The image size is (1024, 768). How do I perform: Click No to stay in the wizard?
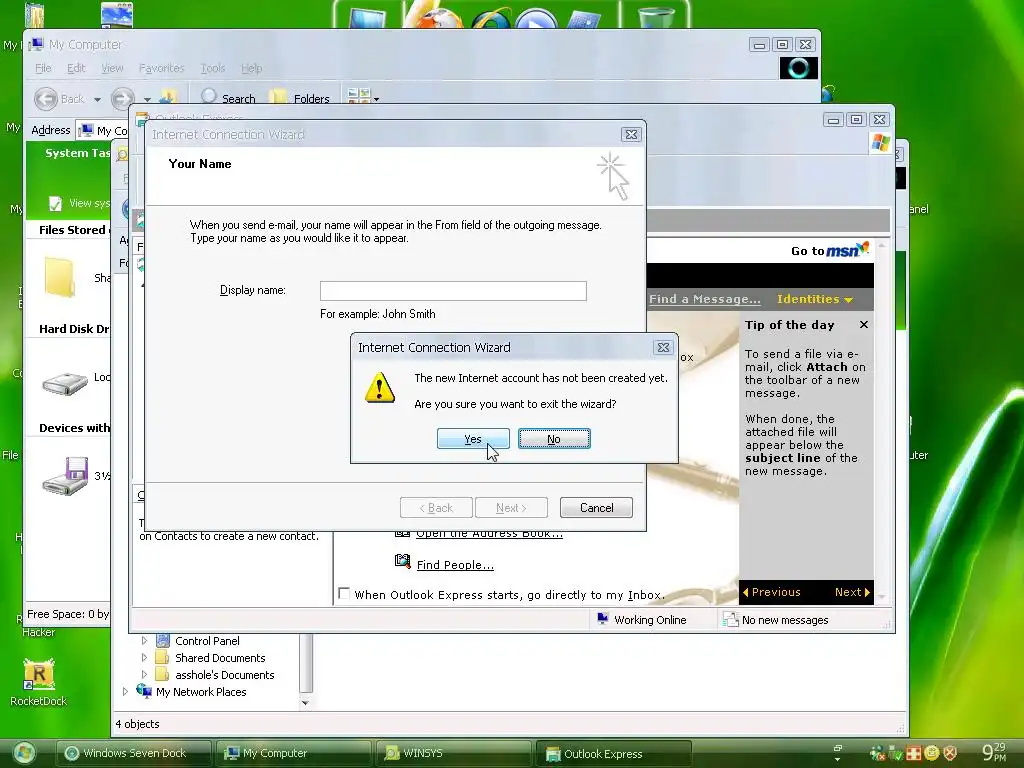pos(554,439)
